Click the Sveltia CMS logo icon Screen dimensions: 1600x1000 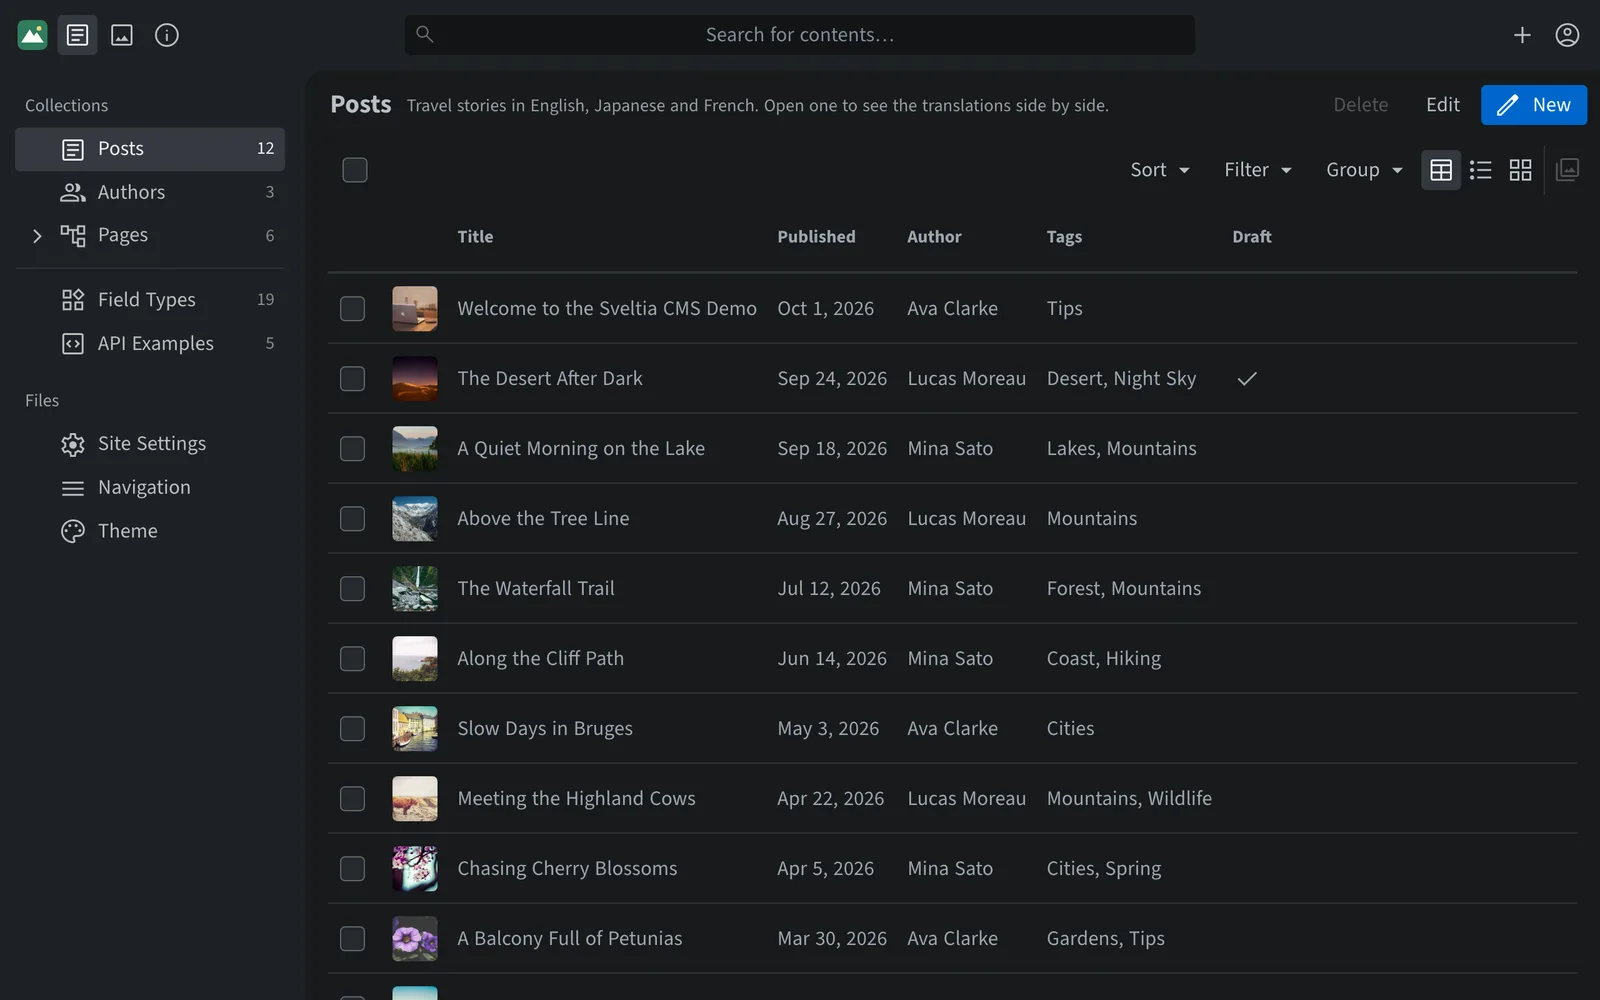point(33,35)
